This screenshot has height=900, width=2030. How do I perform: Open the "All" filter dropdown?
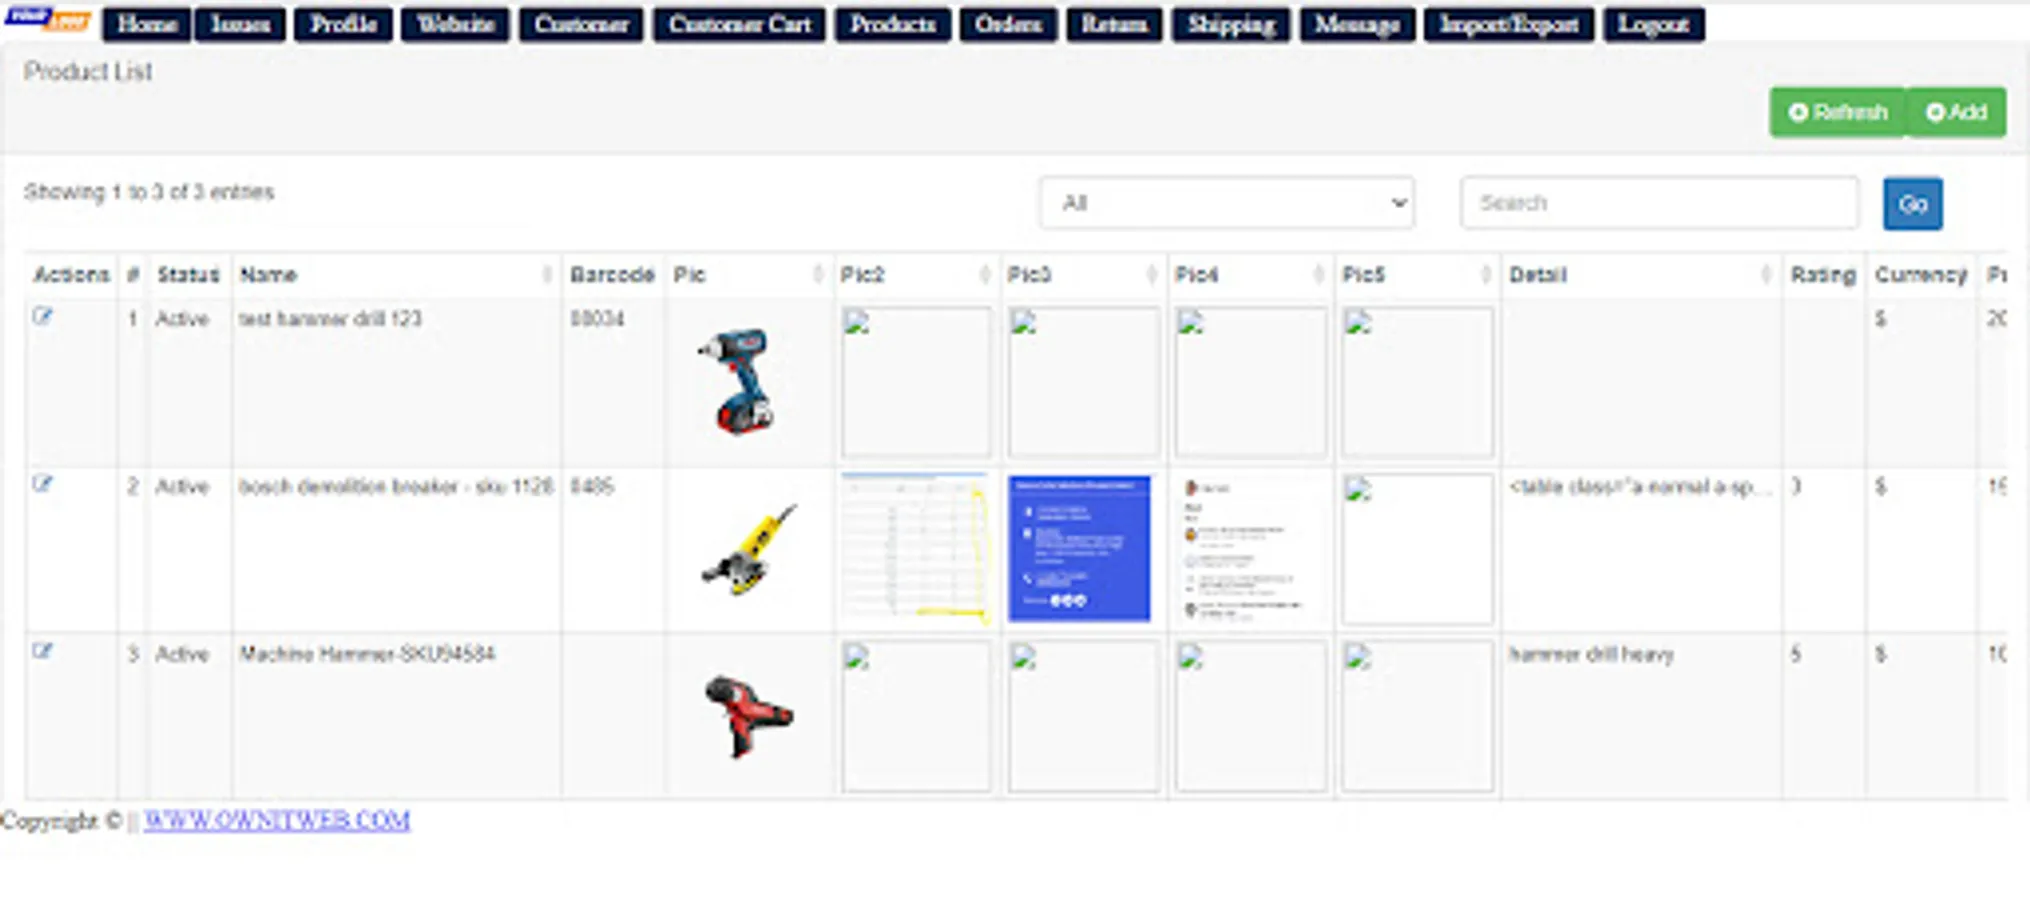pos(1227,202)
